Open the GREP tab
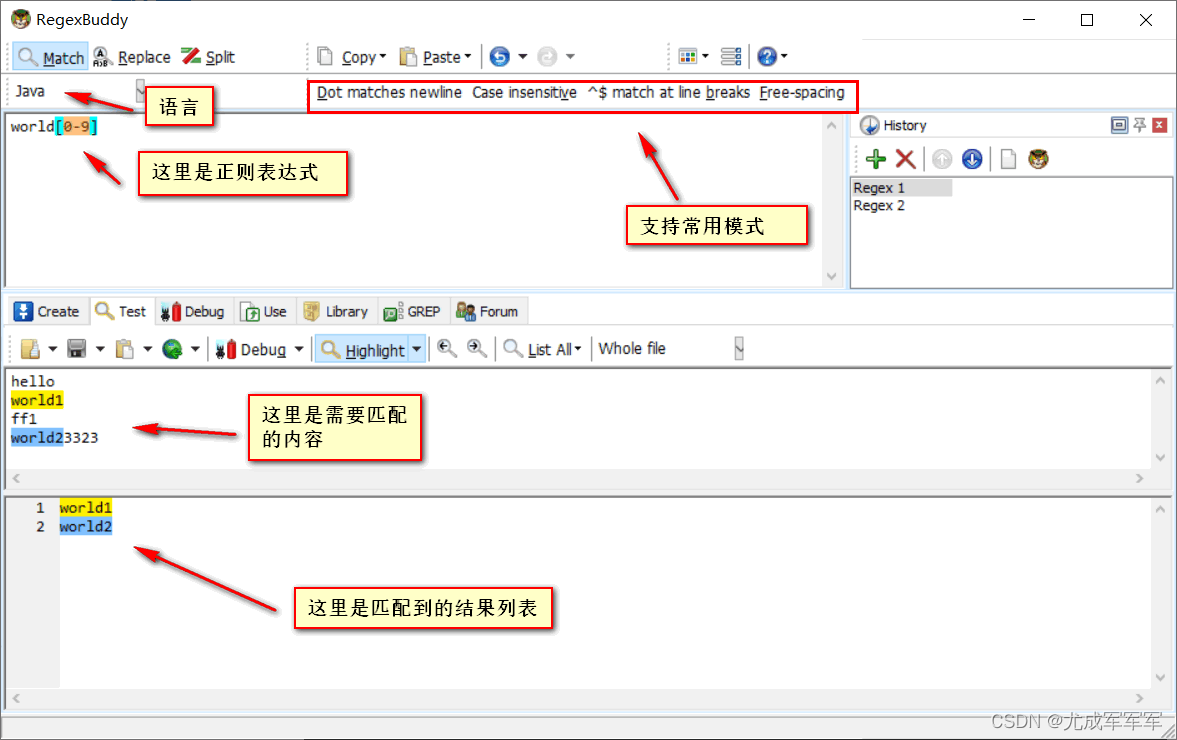 pyautogui.click(x=412, y=311)
